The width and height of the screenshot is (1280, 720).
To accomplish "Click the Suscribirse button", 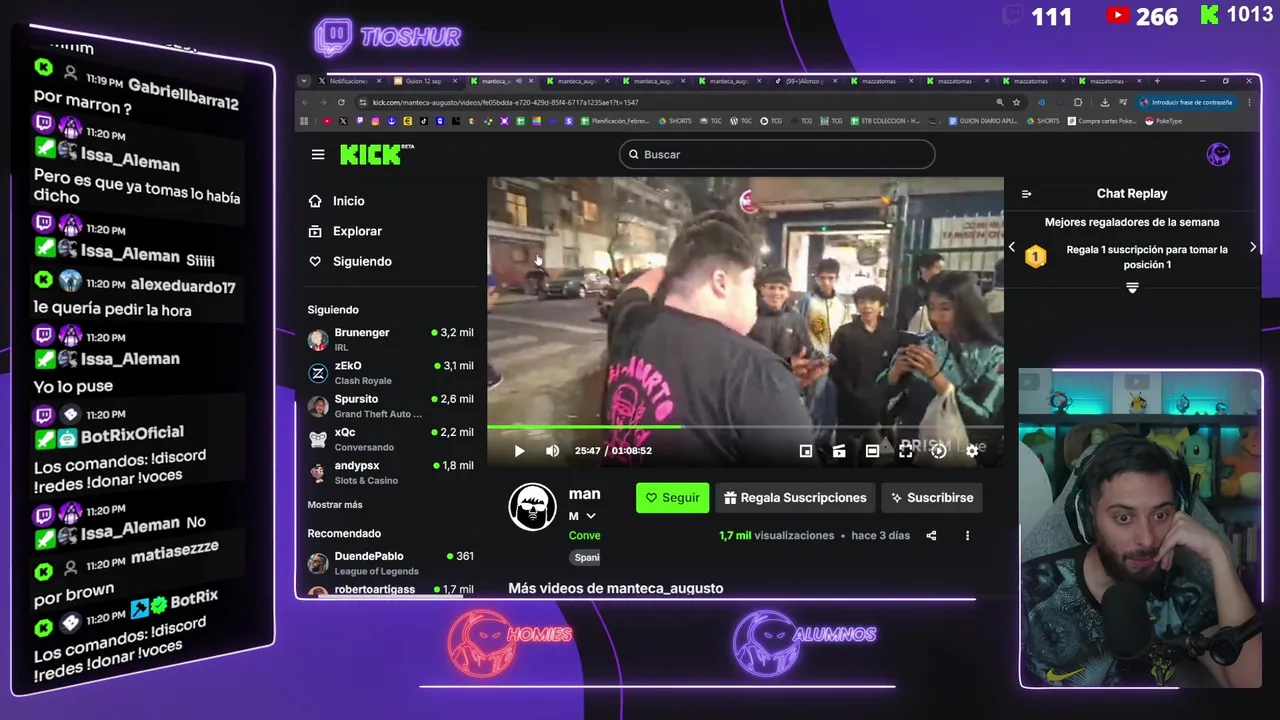I will pos(932,497).
